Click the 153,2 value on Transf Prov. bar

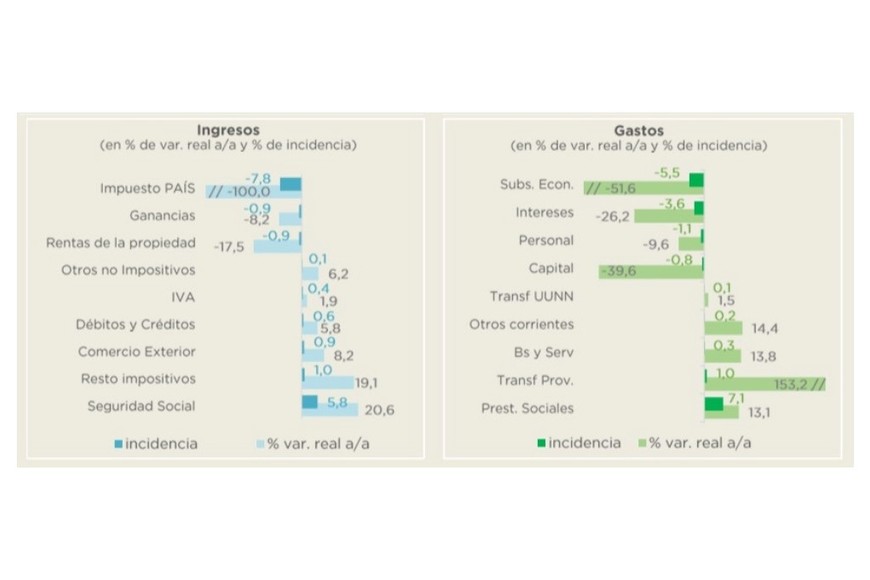tap(794, 385)
